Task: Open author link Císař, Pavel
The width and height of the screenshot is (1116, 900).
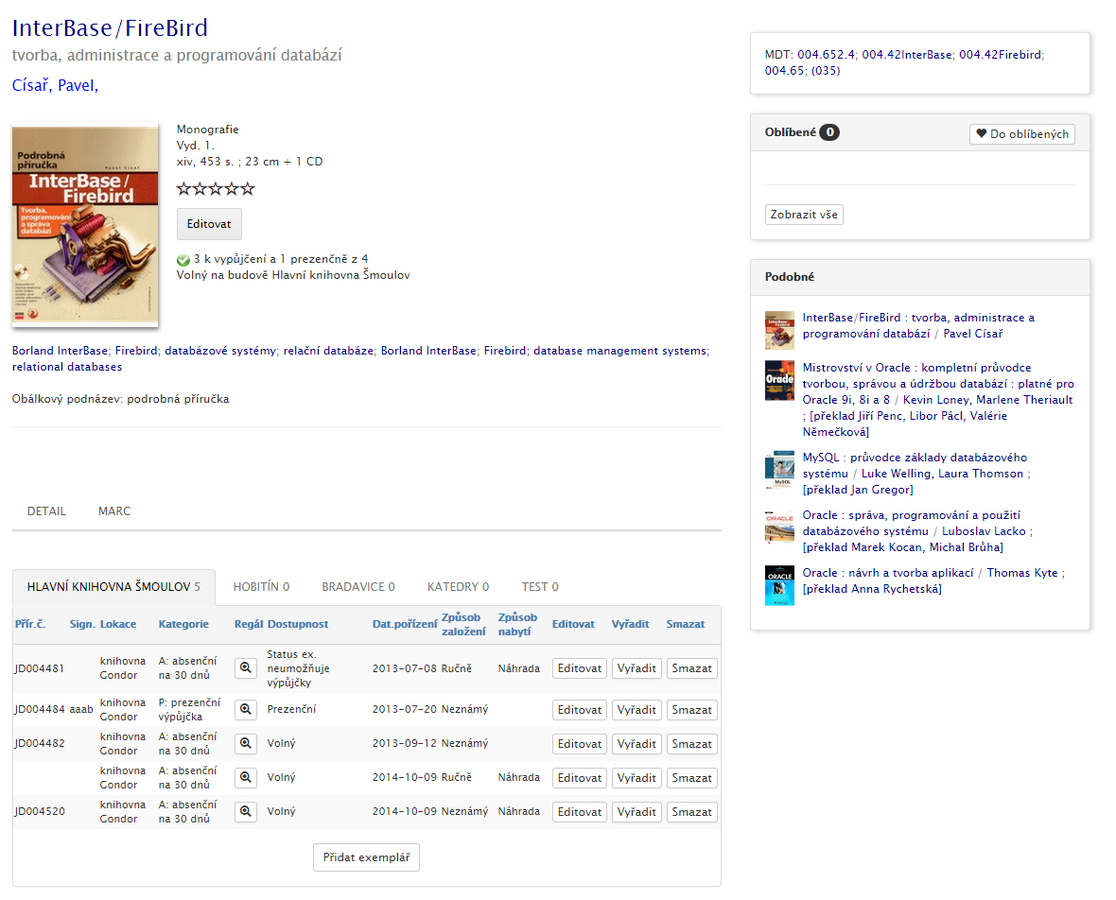Action: [55, 85]
